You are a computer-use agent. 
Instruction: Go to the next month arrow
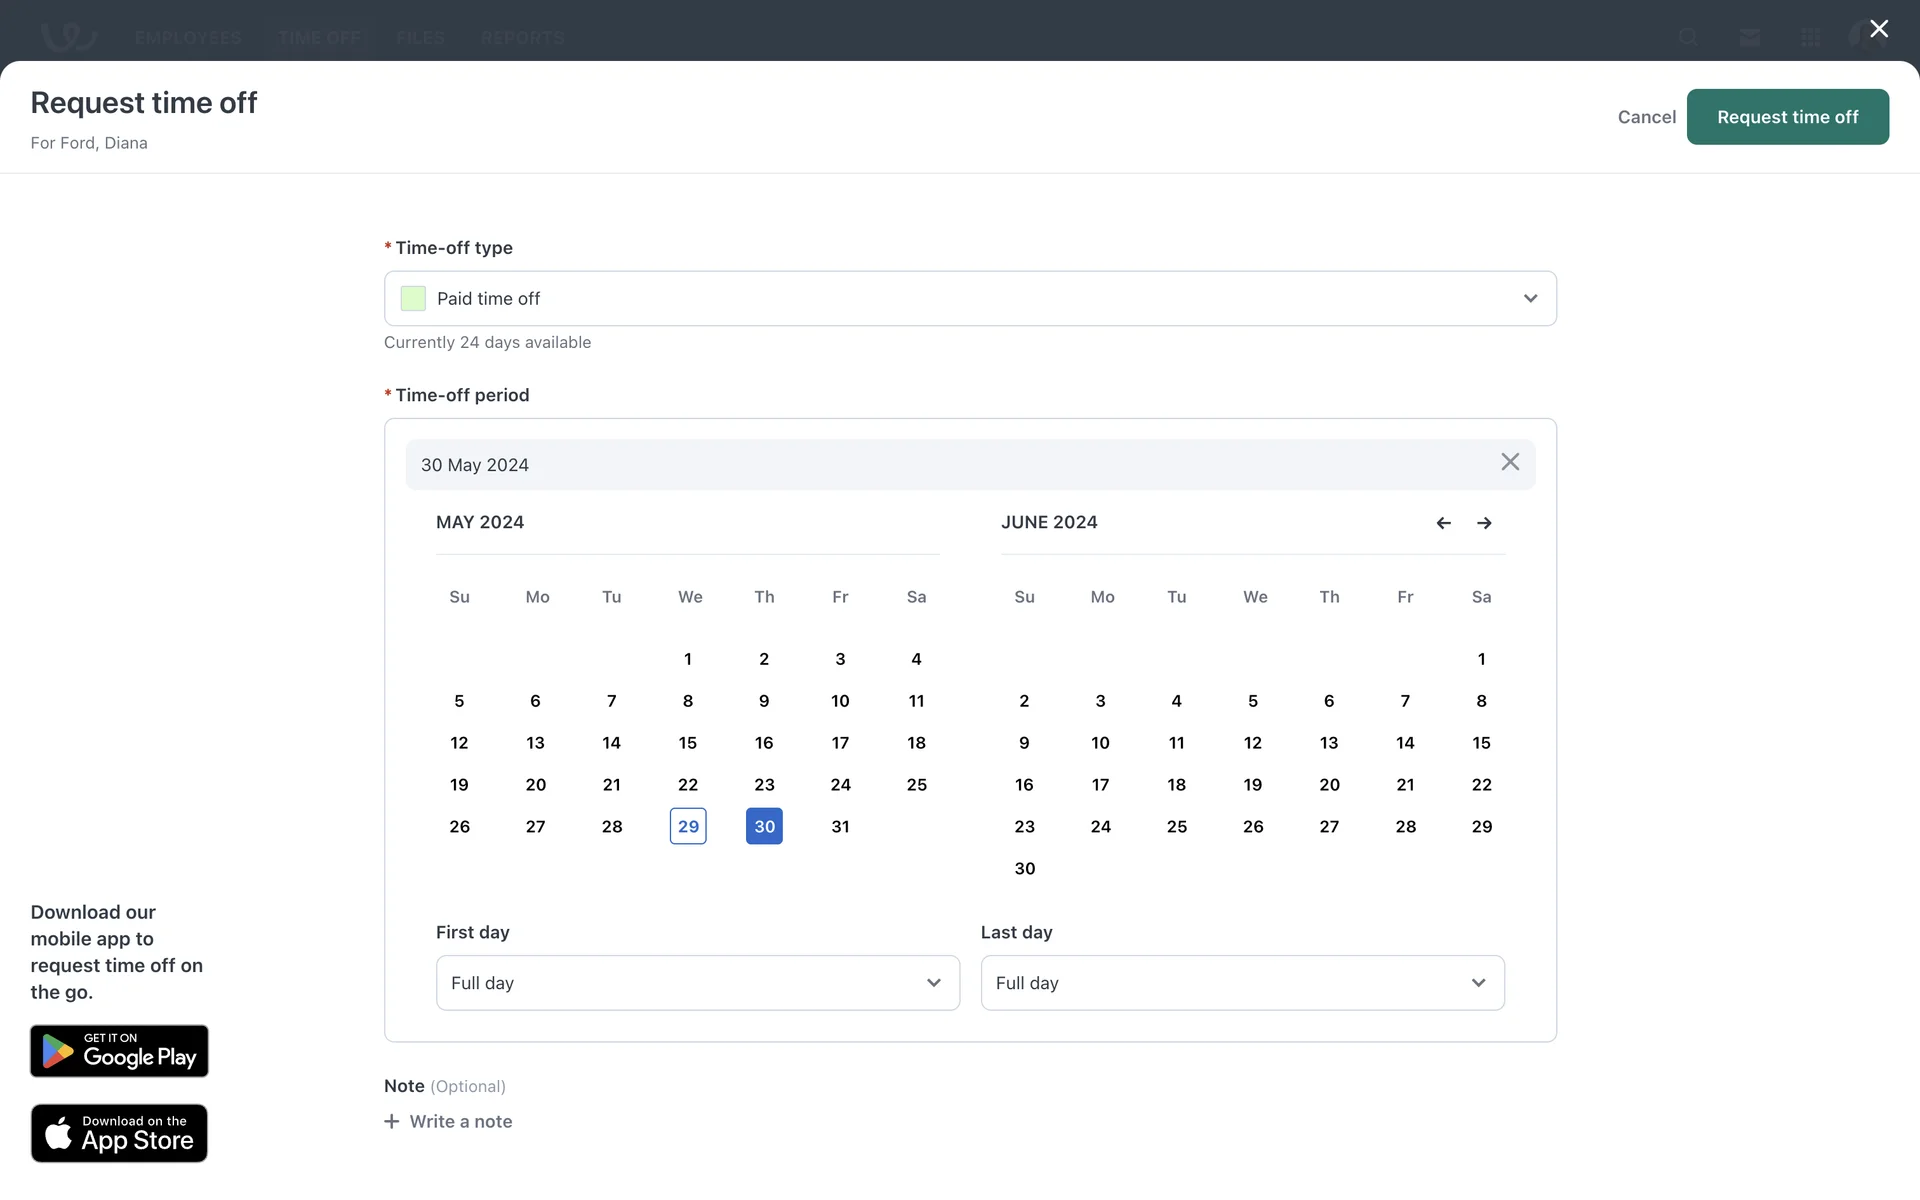[1484, 523]
